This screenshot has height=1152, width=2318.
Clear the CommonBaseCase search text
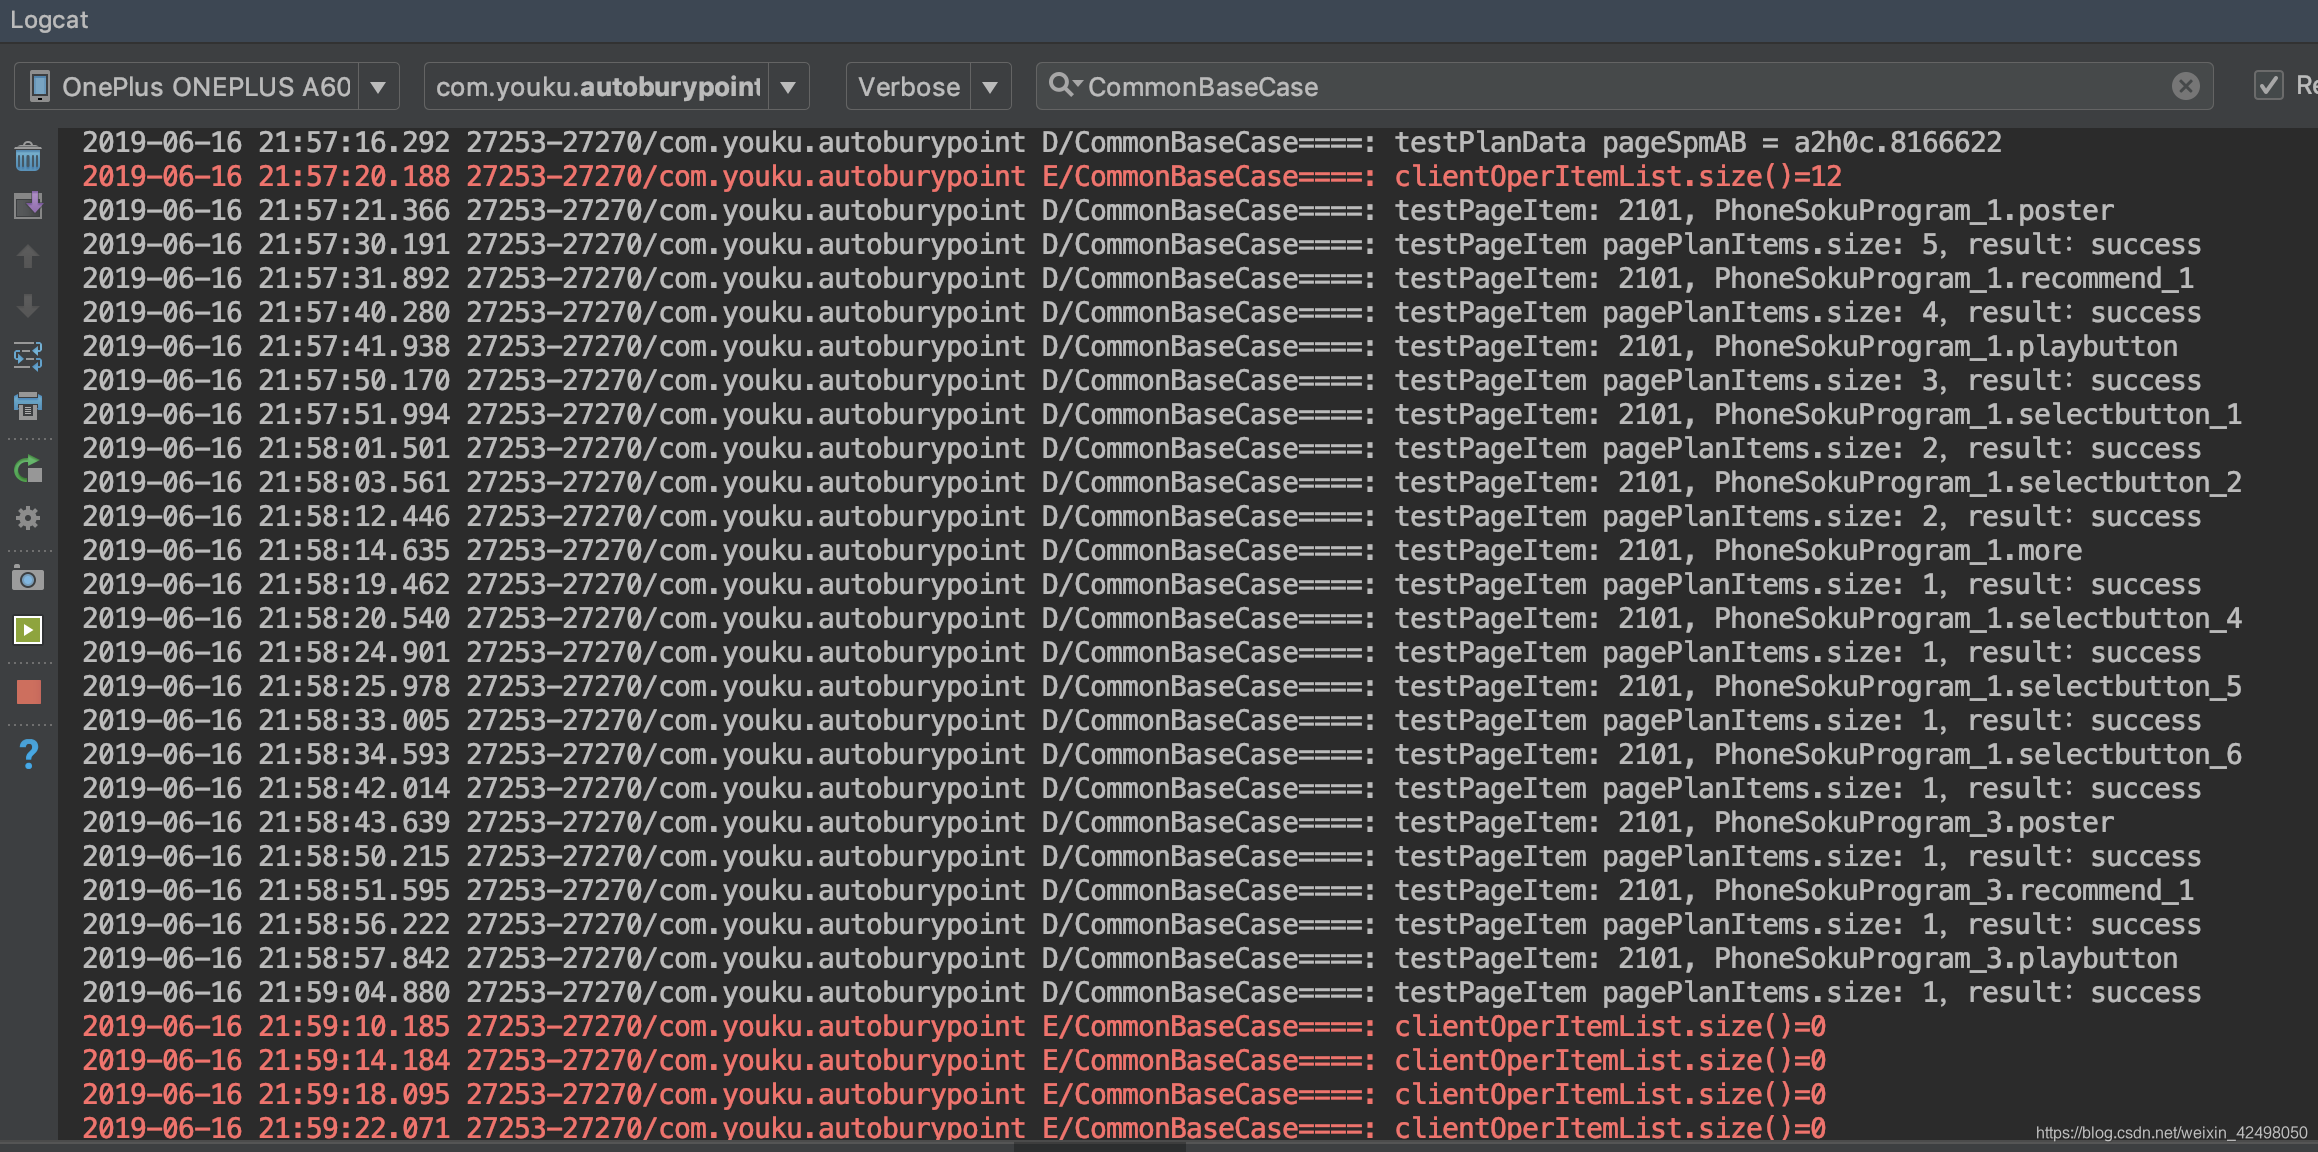coord(2185,87)
